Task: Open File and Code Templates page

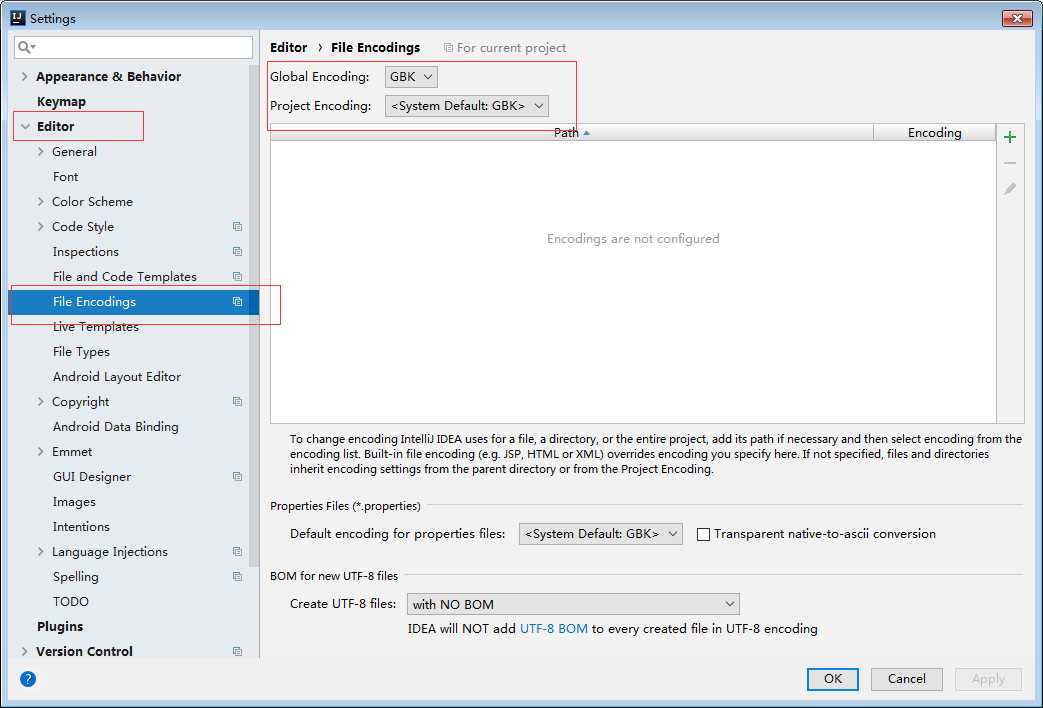Action: tap(124, 276)
